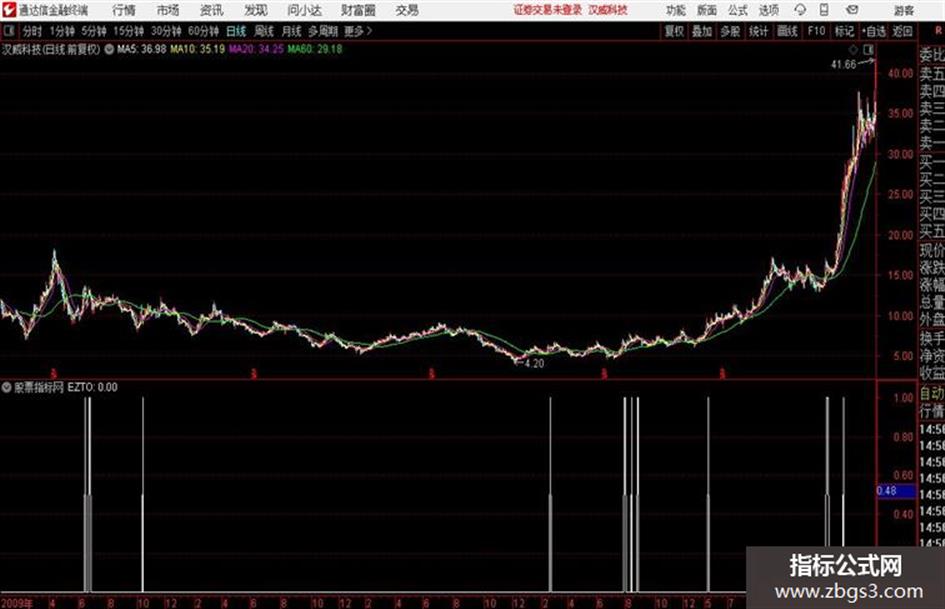Click the 自动 label in the right panel

pyautogui.click(x=932, y=394)
